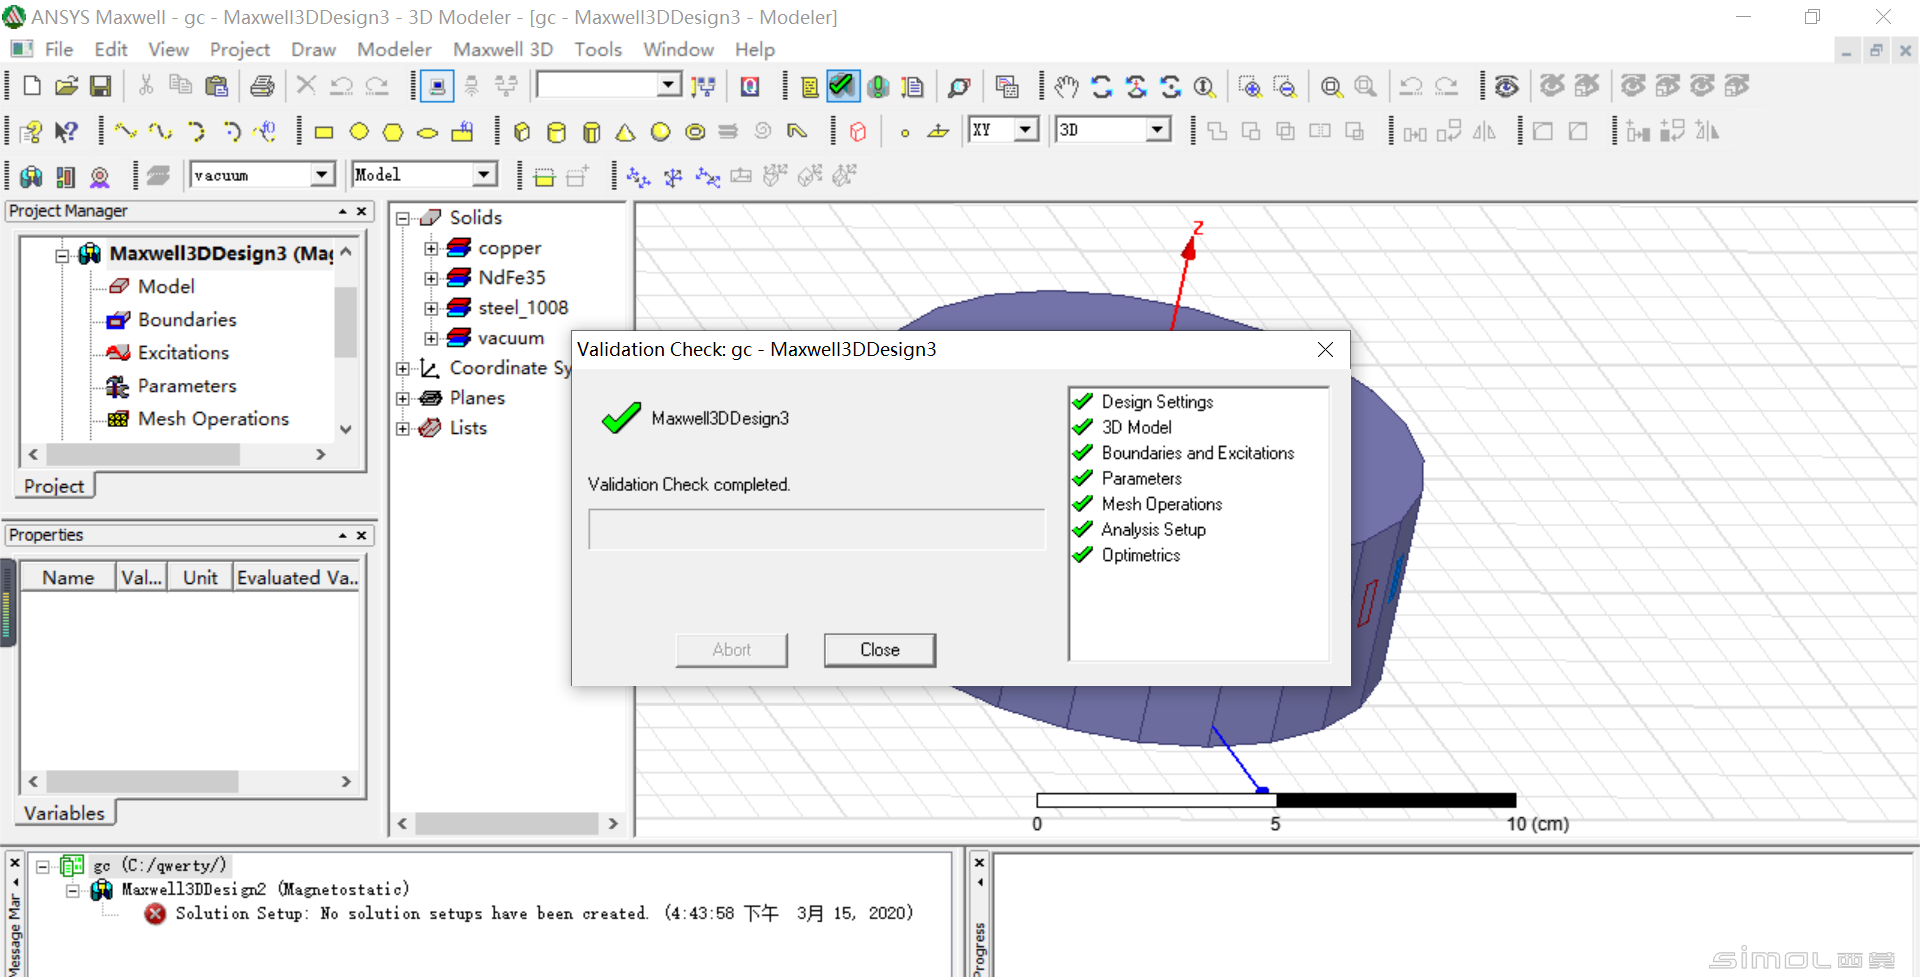
Task: Open the Modeler menu
Action: coord(394,49)
